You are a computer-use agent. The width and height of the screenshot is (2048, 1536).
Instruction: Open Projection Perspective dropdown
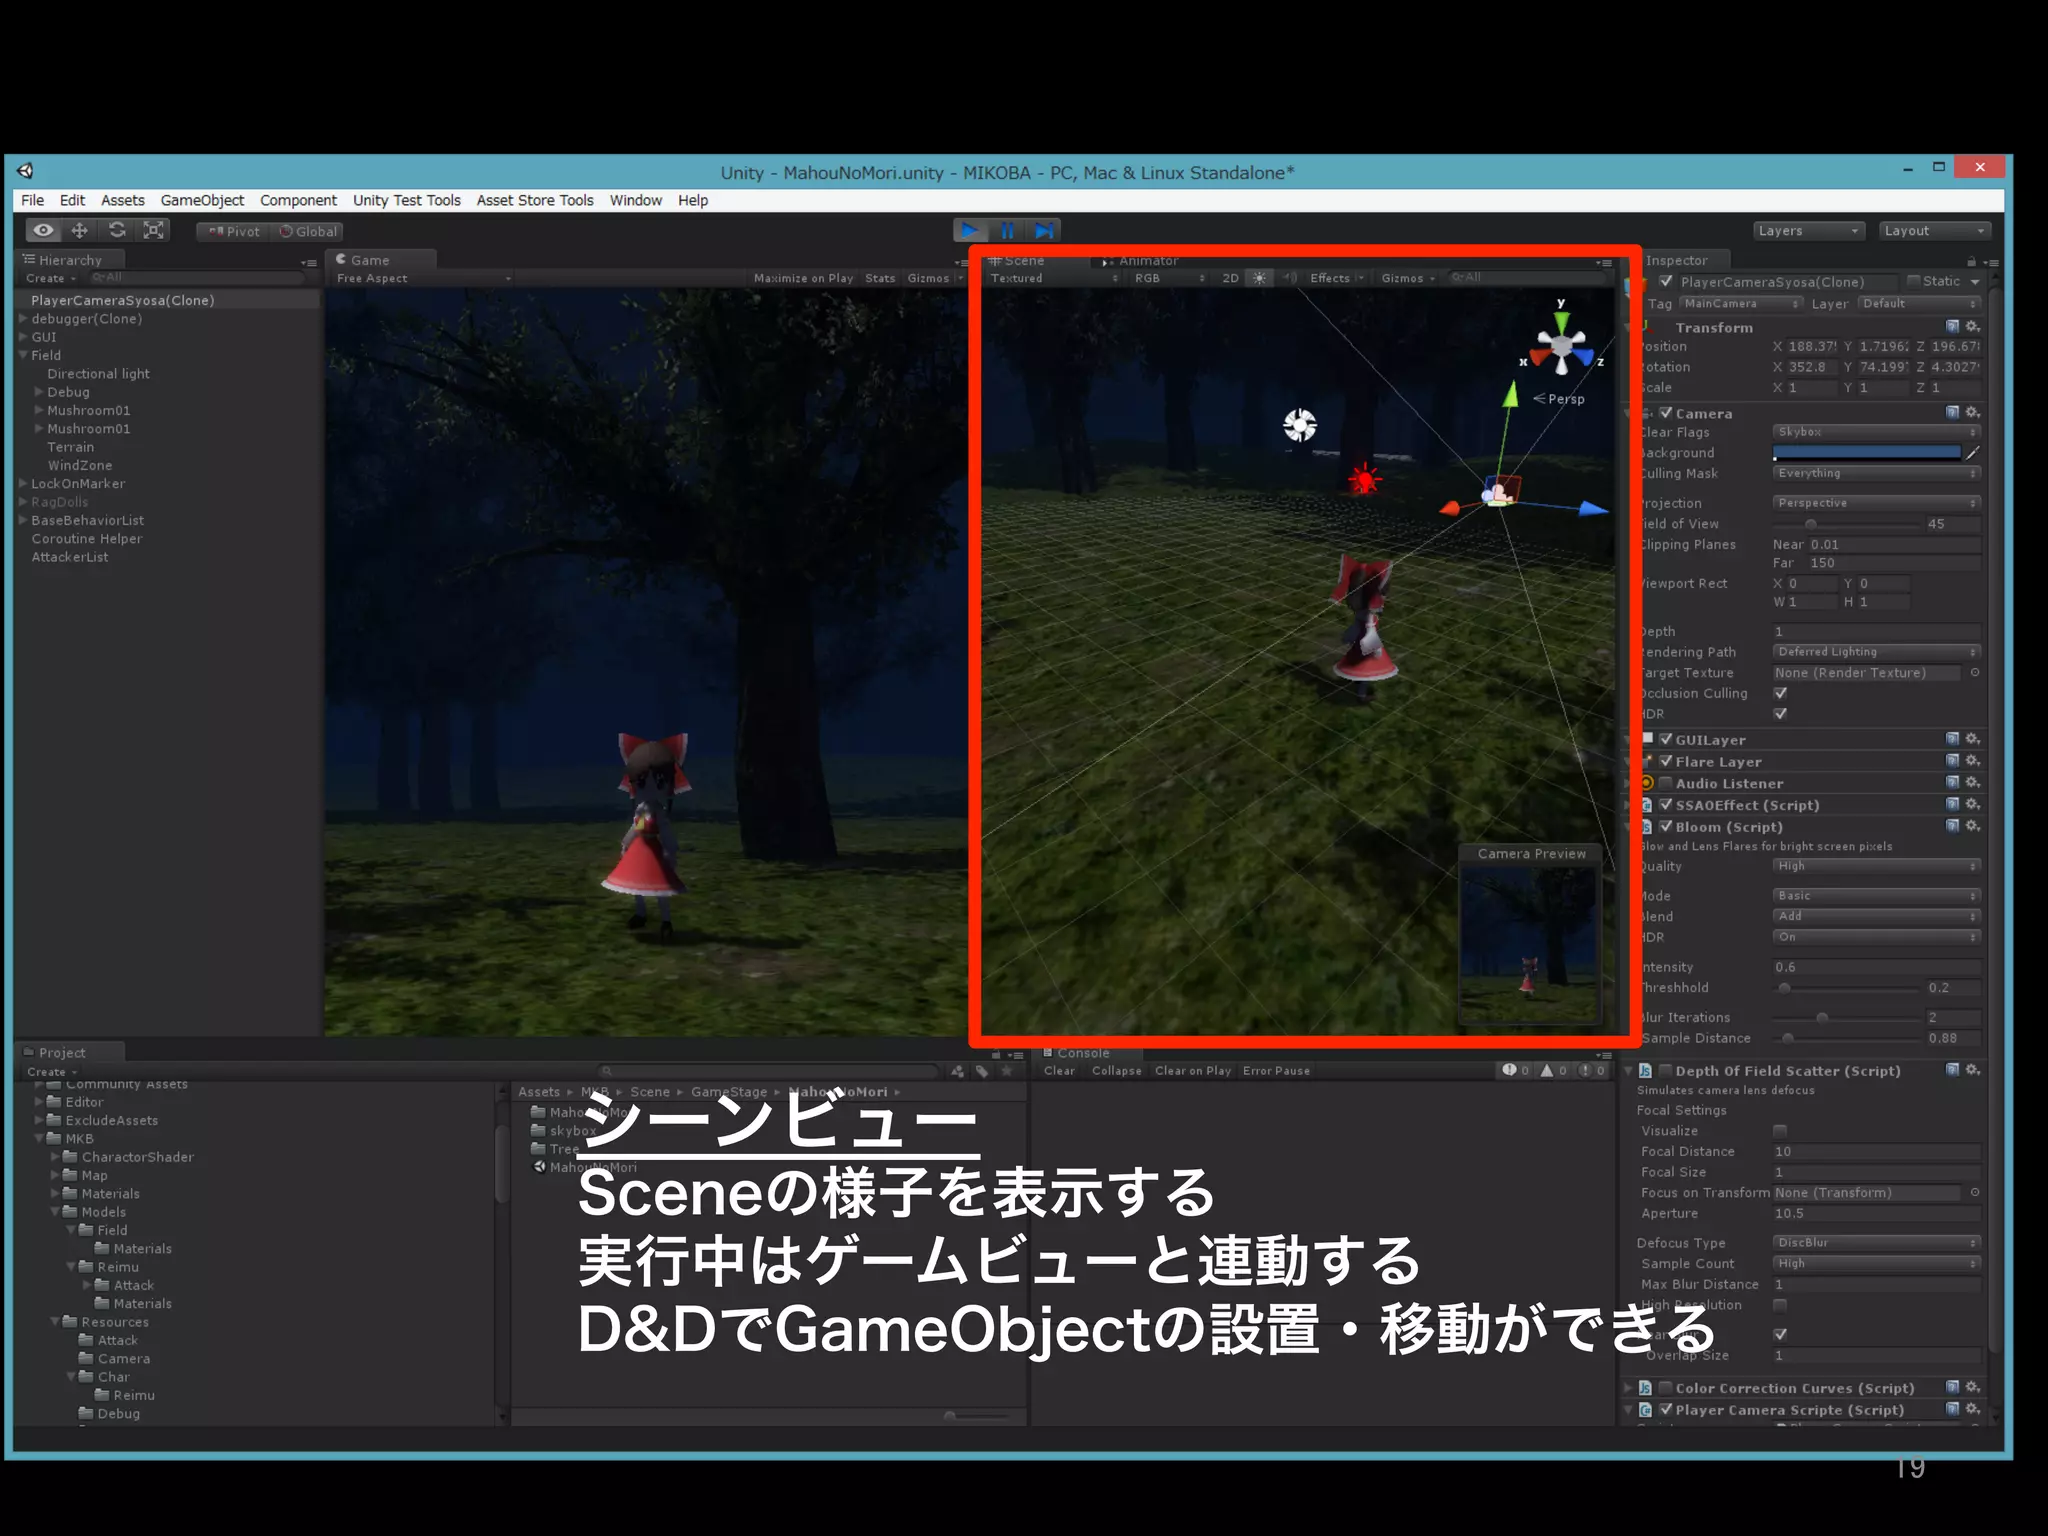coord(1877,503)
